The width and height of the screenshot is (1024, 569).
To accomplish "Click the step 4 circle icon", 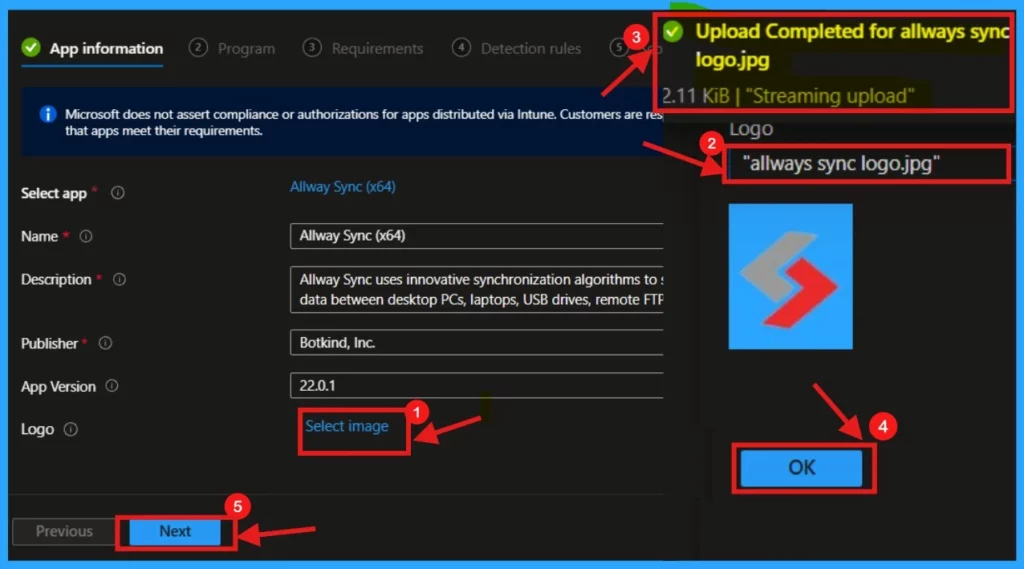I will (x=461, y=48).
